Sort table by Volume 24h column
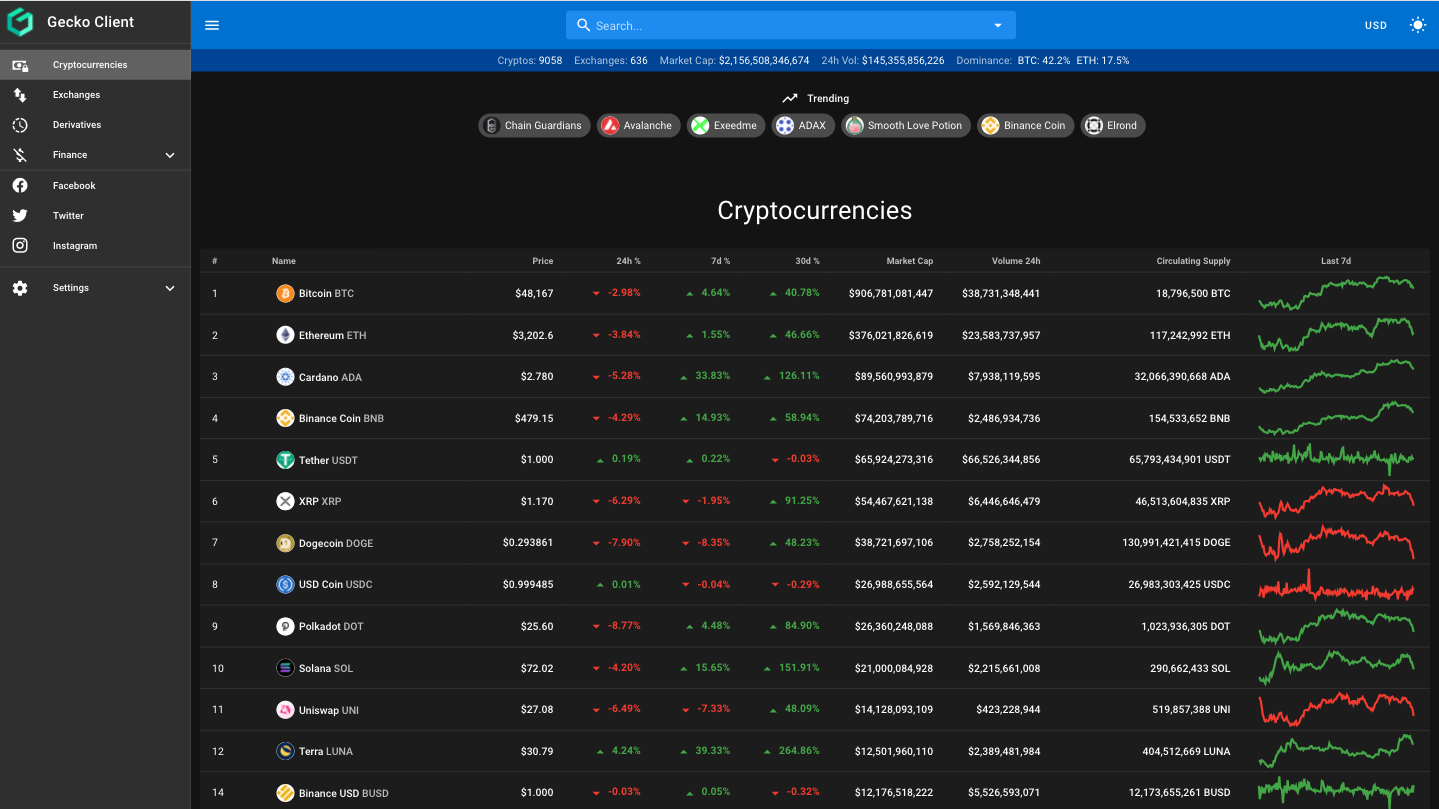1439x809 pixels. 1016,261
